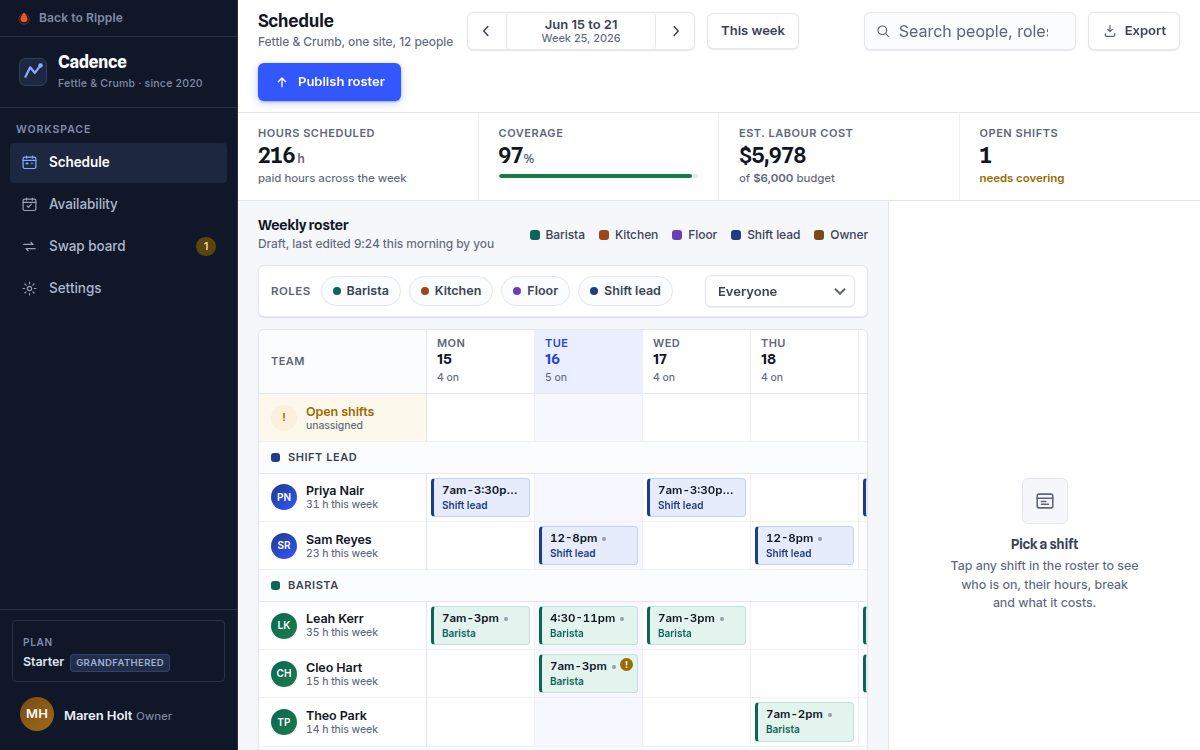Click Theo Park's TP avatar
The width and height of the screenshot is (1200, 750).
pos(284,721)
